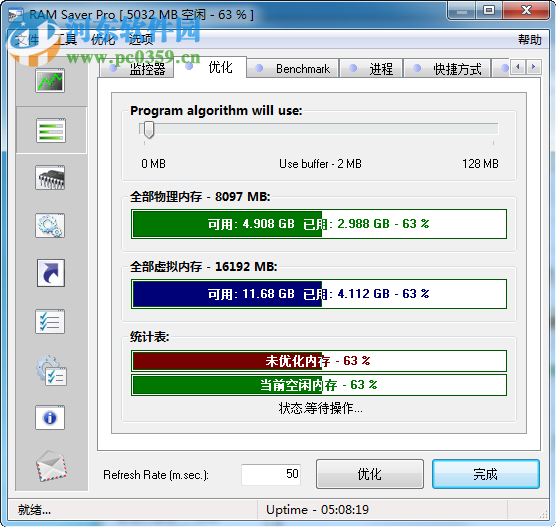Click the 'Use buffer - 2 MB' label
The width and height of the screenshot is (557, 528).
[320, 164]
